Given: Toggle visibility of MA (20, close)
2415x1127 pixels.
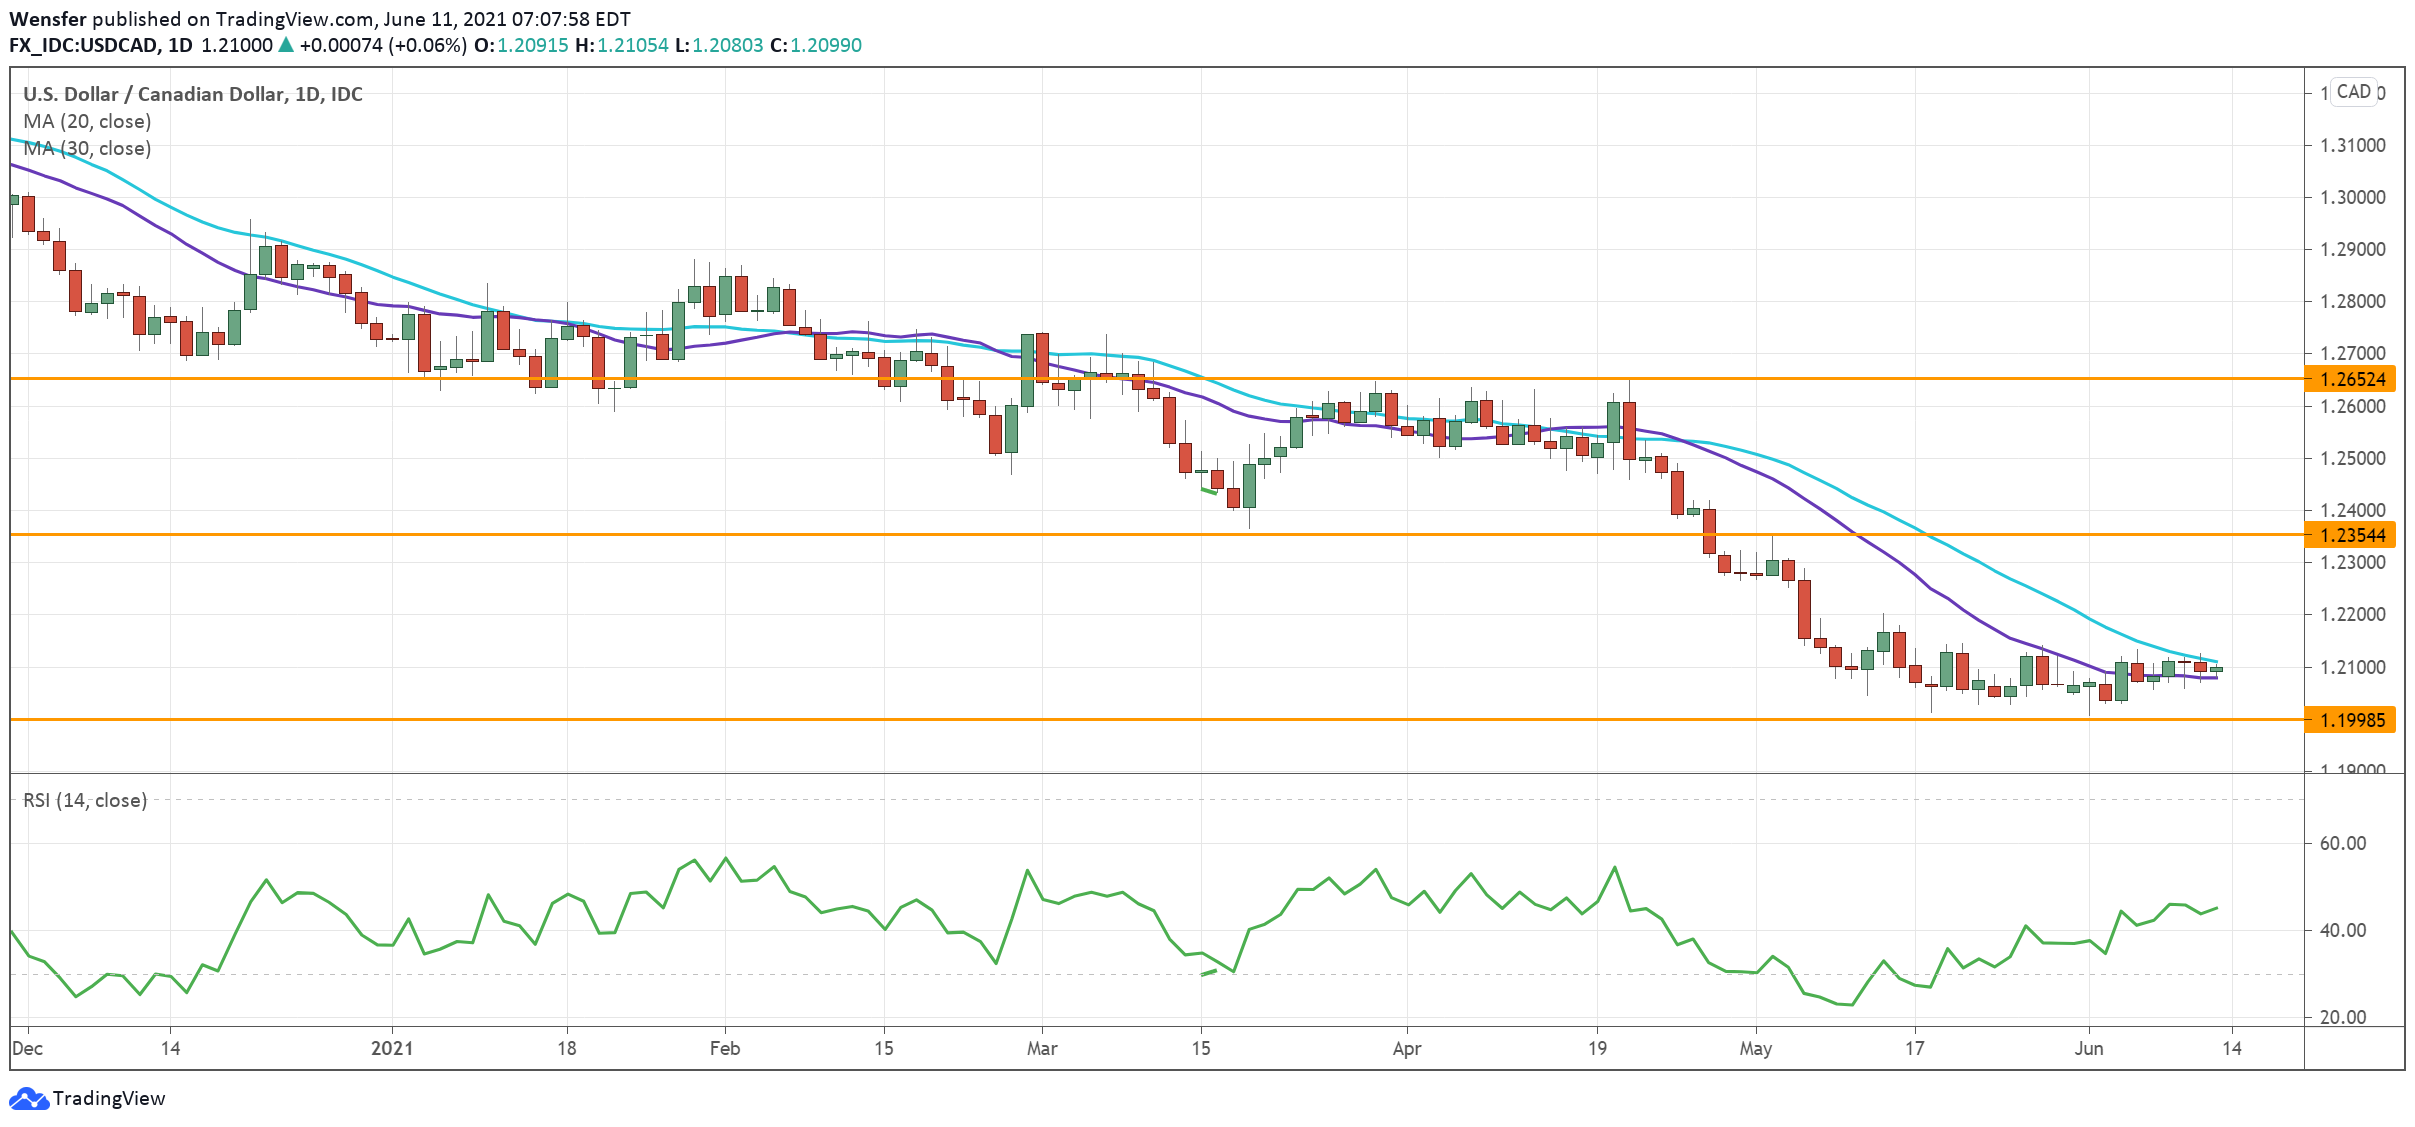Looking at the screenshot, I should (x=85, y=122).
